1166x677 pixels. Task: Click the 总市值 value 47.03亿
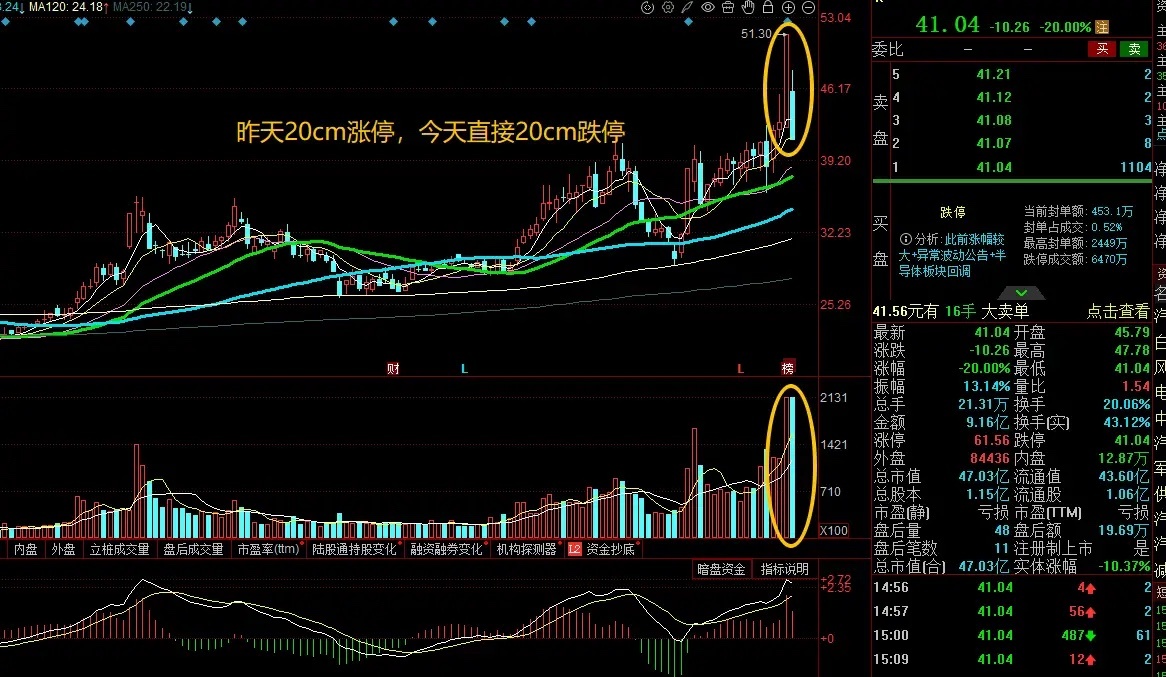point(983,476)
